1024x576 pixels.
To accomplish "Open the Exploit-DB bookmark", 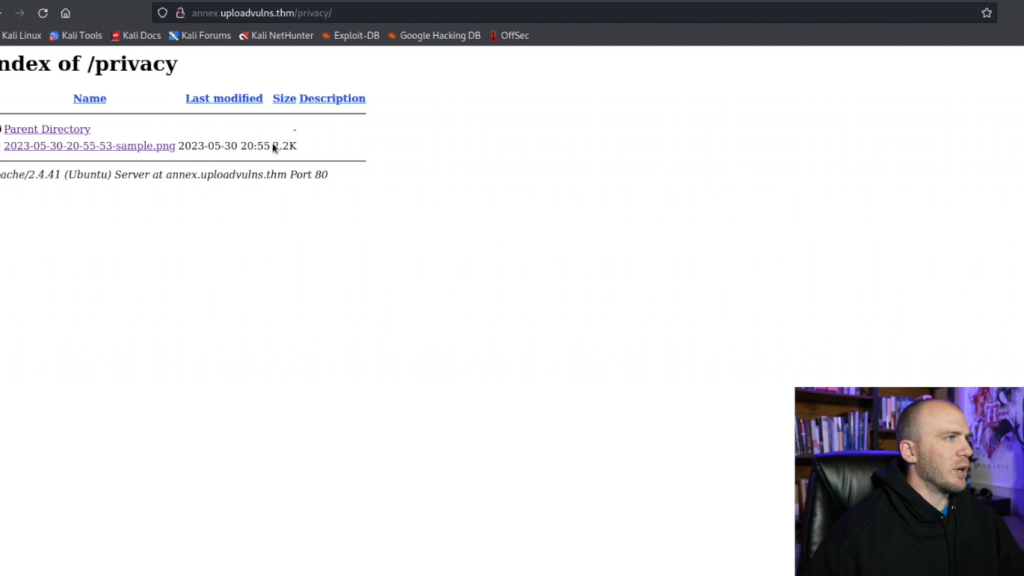I will pos(351,36).
